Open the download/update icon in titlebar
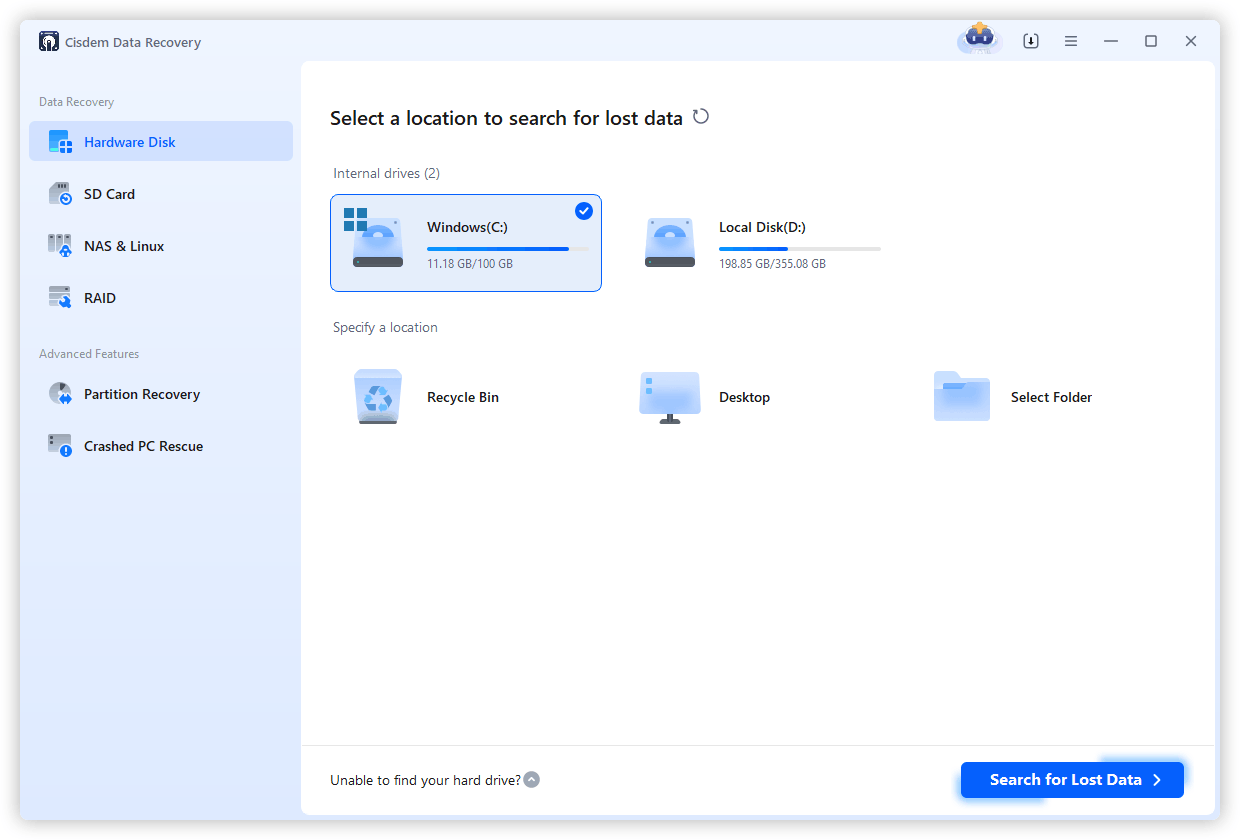1240x840 pixels. pyautogui.click(x=1030, y=40)
